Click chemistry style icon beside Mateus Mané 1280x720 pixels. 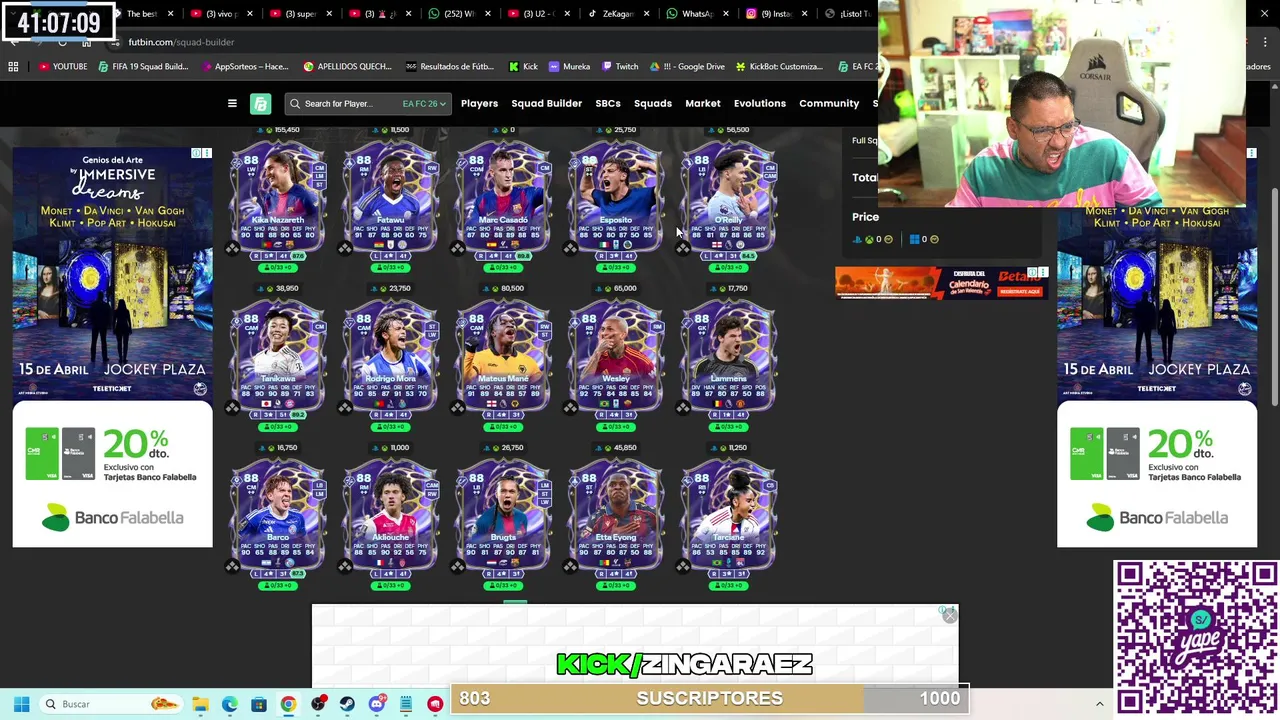coord(457,407)
